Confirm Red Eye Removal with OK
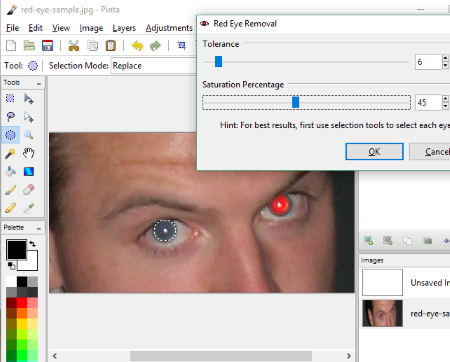 point(374,152)
